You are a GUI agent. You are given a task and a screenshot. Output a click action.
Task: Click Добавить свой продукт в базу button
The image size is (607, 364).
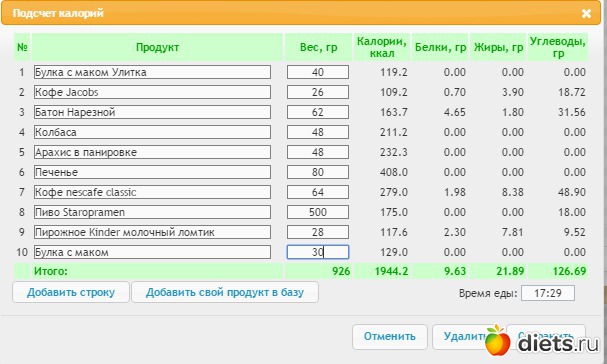click(225, 292)
